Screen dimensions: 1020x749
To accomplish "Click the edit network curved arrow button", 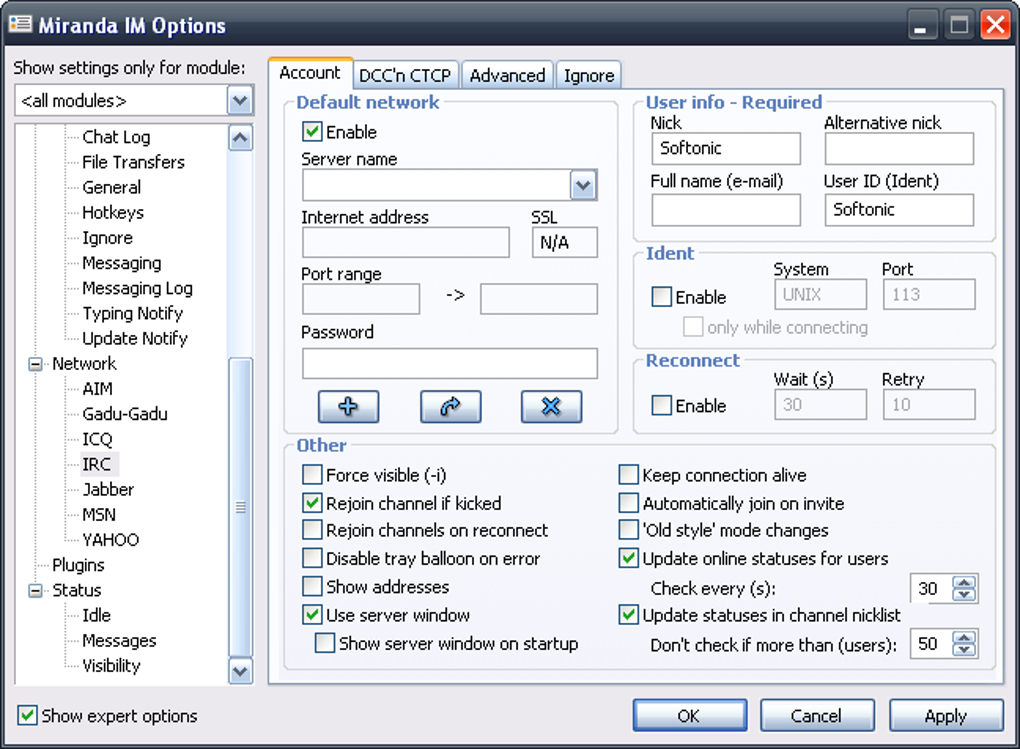I will (450, 407).
